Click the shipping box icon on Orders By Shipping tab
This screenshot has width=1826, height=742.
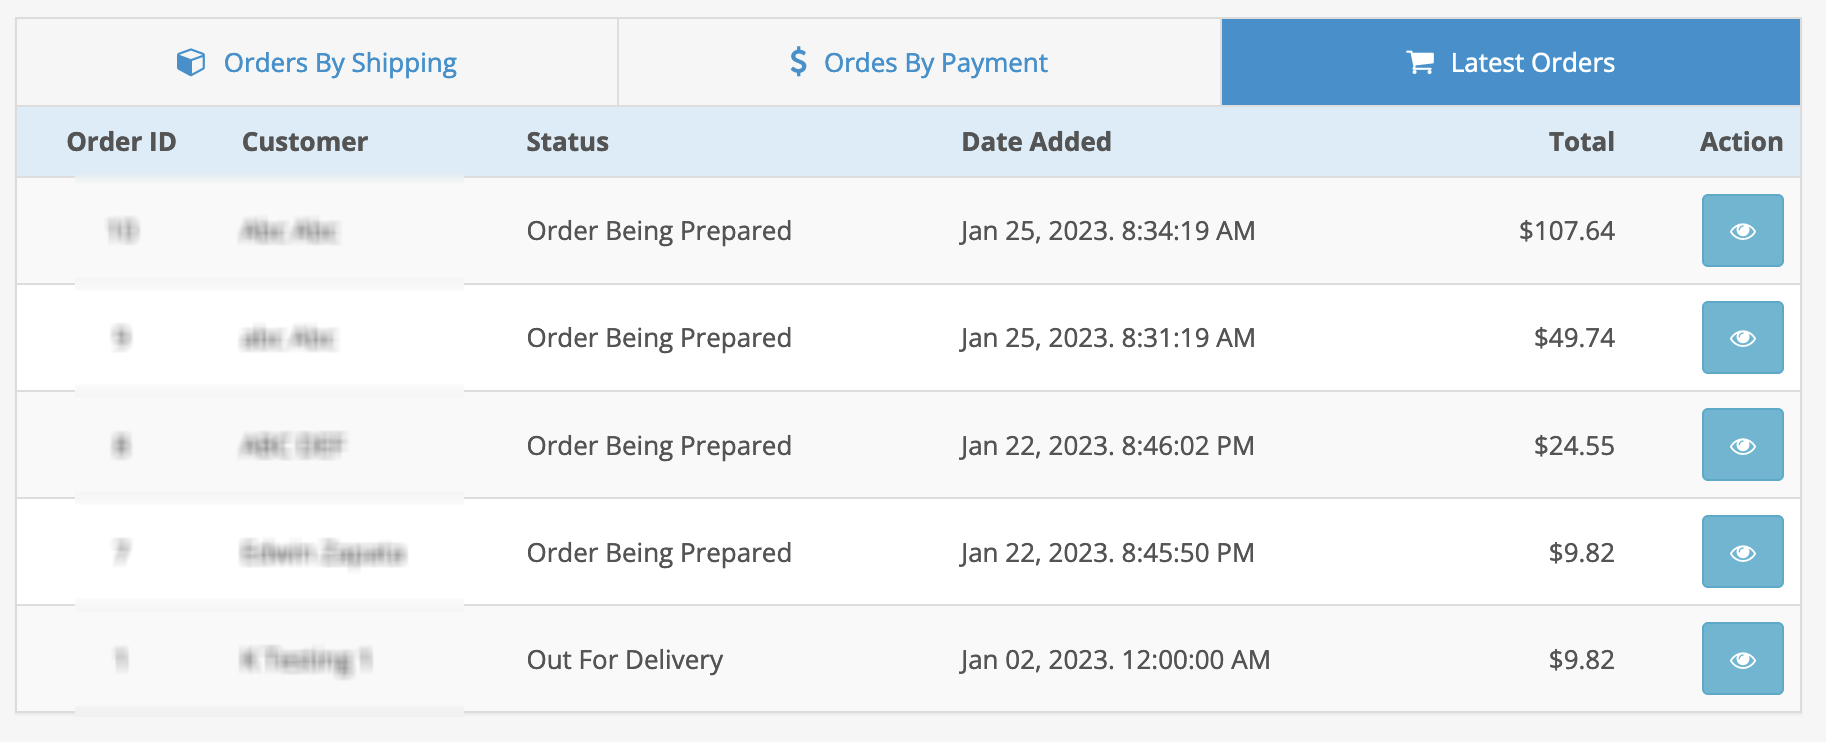click(x=190, y=62)
